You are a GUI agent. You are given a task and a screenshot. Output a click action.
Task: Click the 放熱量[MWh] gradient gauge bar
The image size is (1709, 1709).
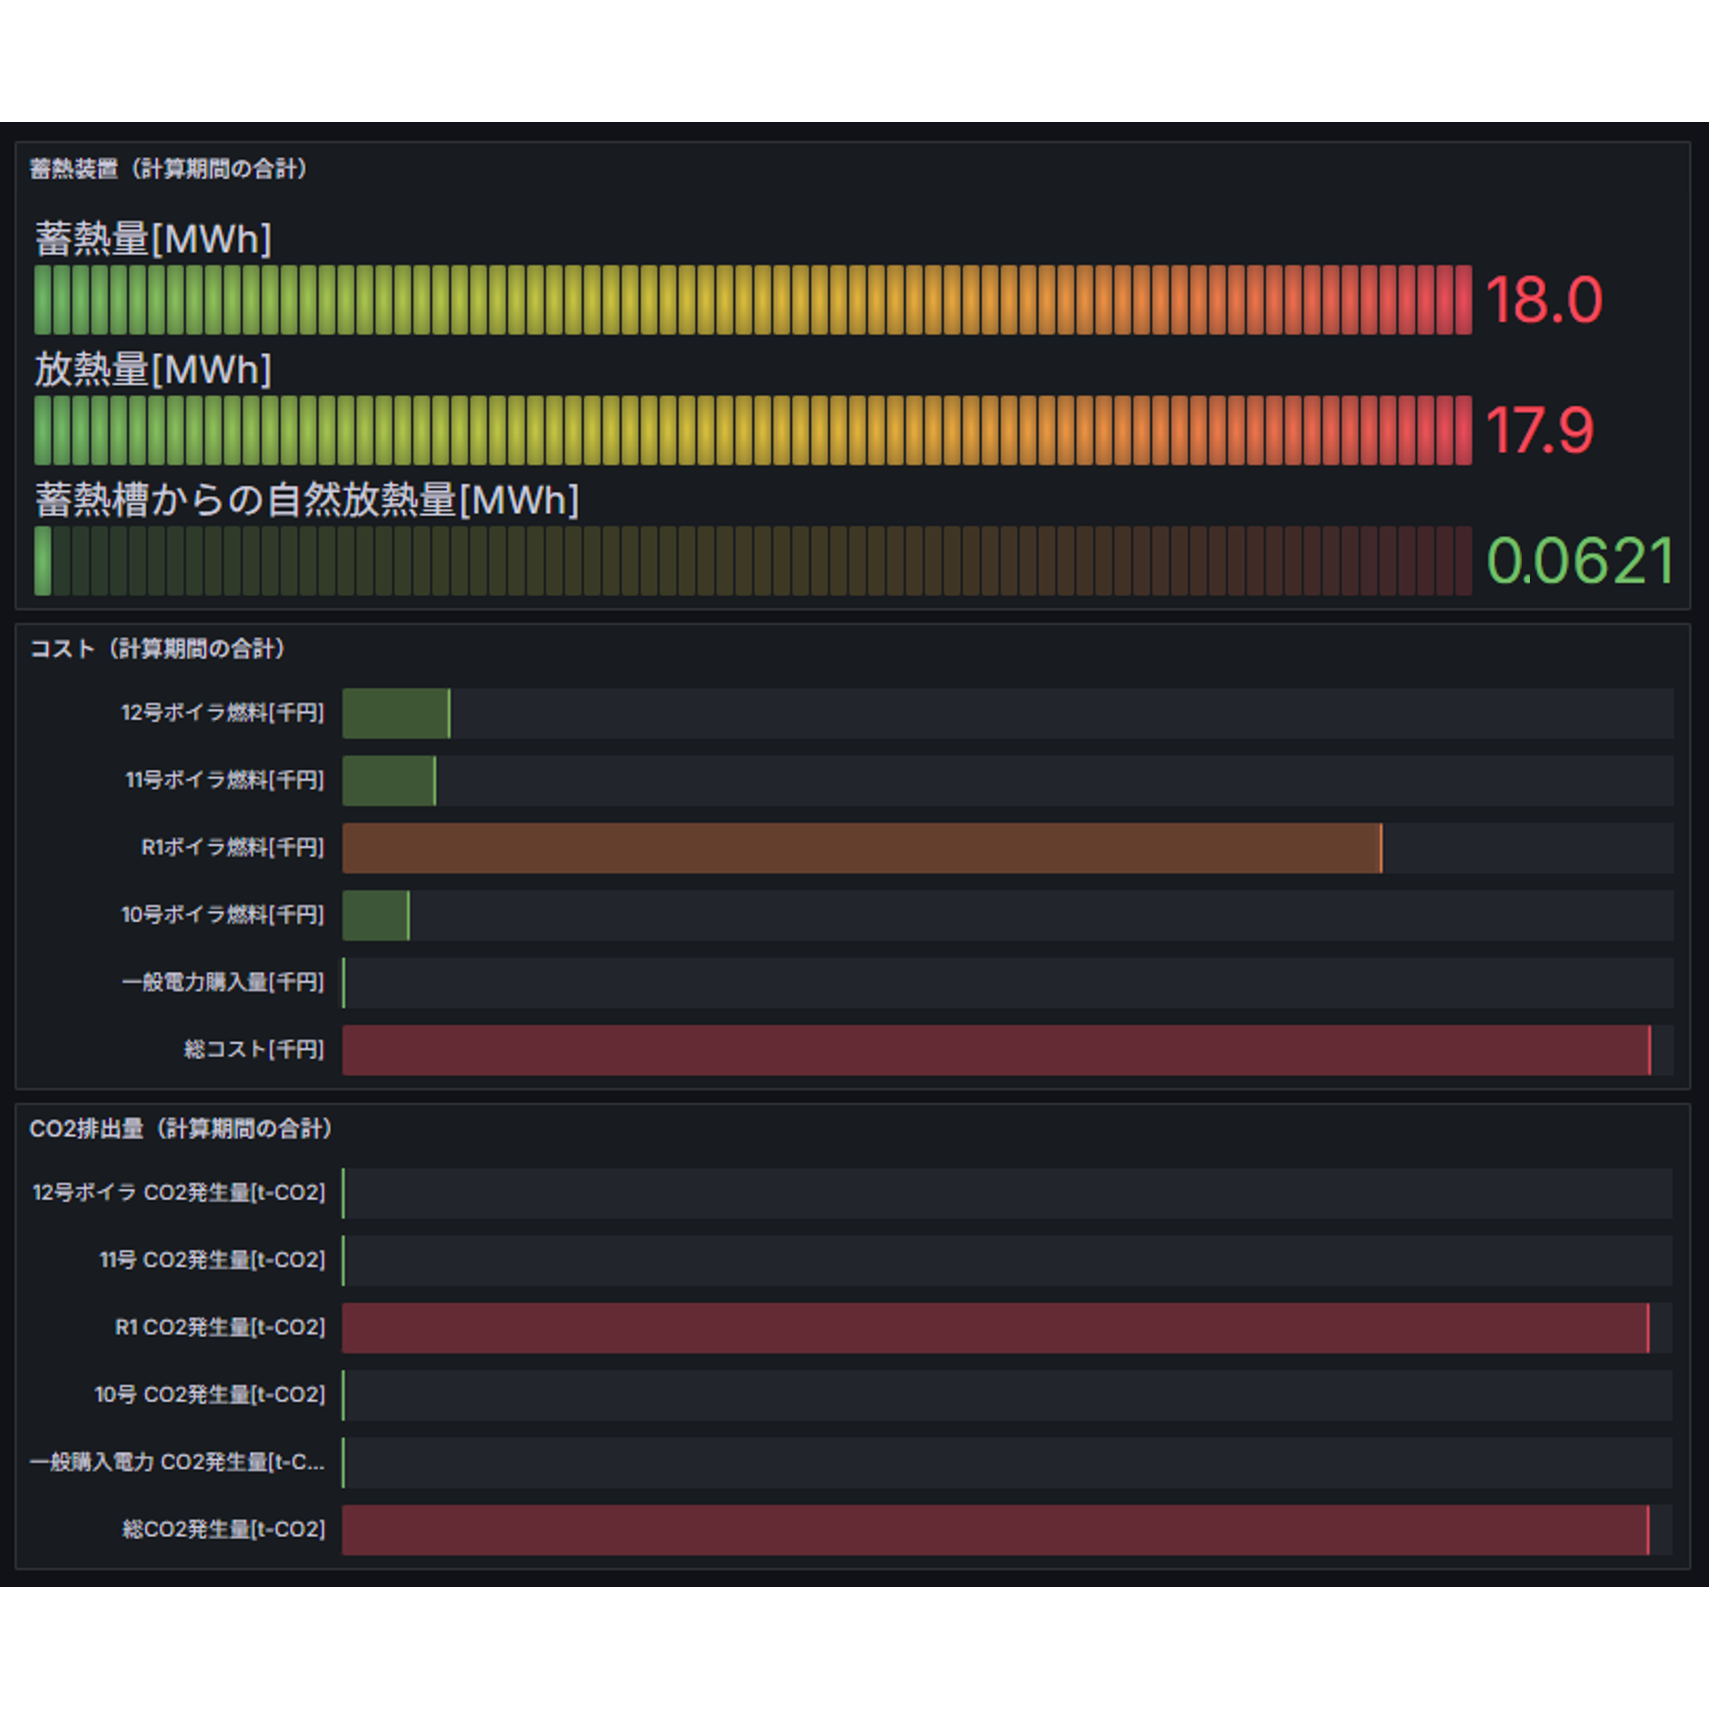coord(753,430)
